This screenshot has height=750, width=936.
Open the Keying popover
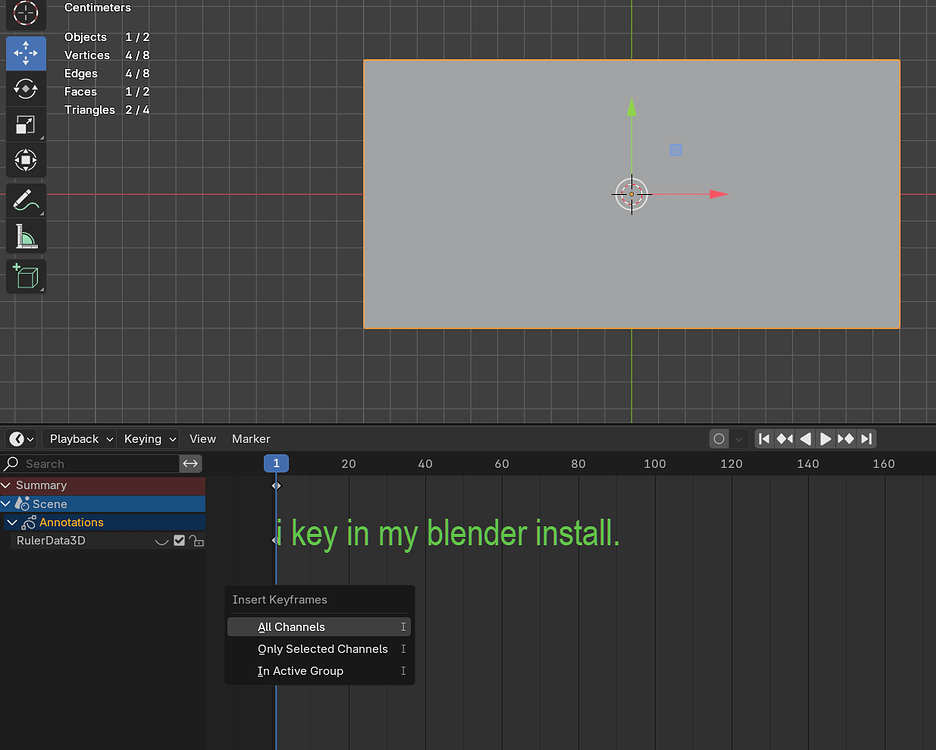coord(149,439)
